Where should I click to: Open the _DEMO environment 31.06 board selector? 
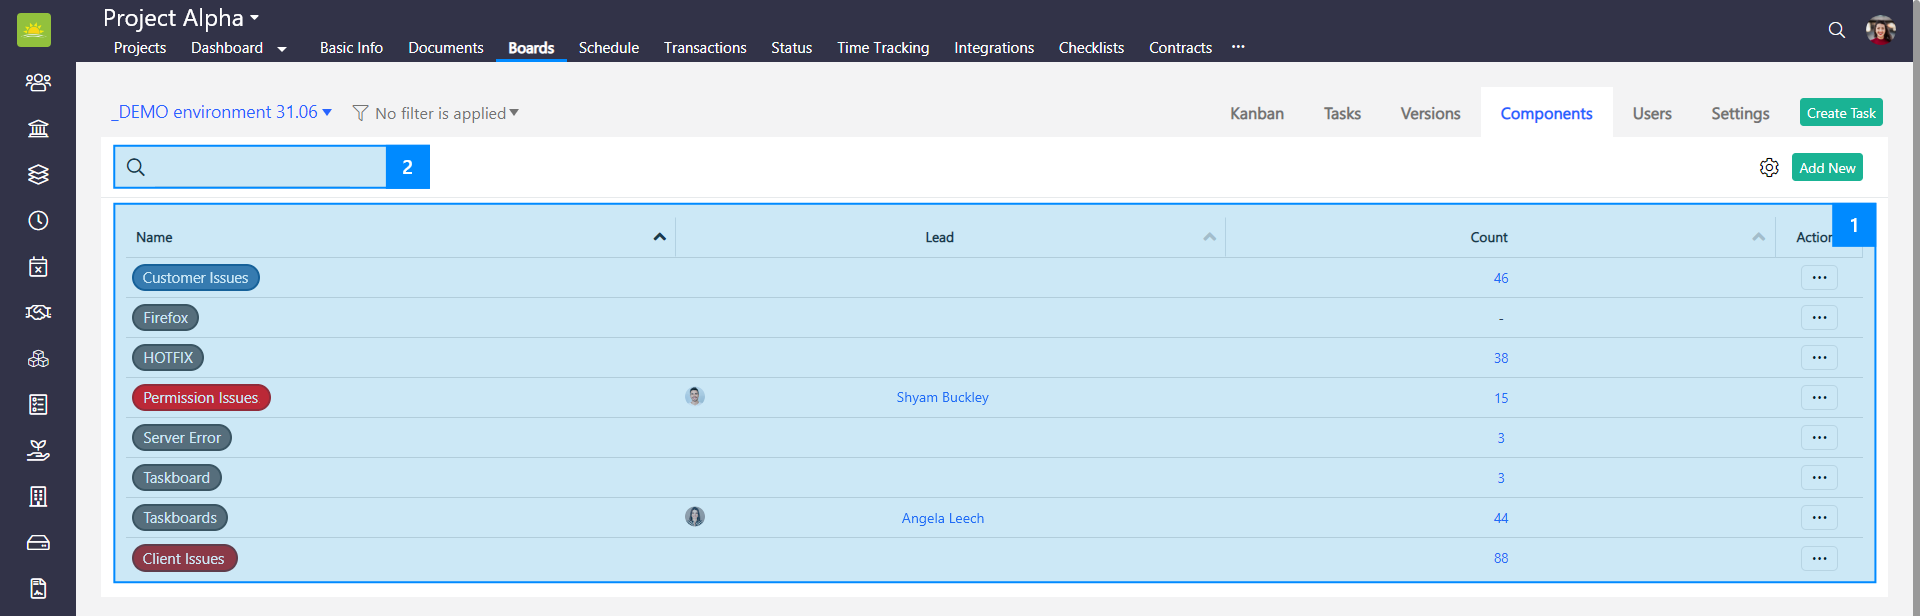pyautogui.click(x=221, y=112)
